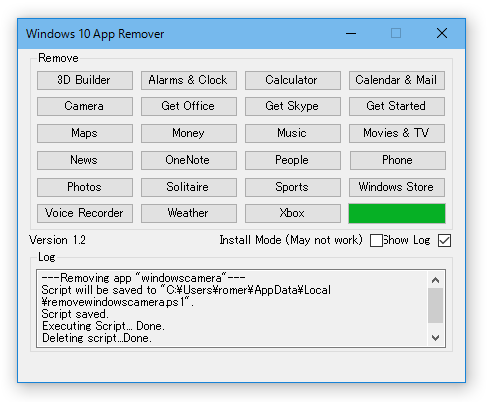Click the 'Removing app windowscamera' log line
This screenshot has width=487, height=402.
143,278
